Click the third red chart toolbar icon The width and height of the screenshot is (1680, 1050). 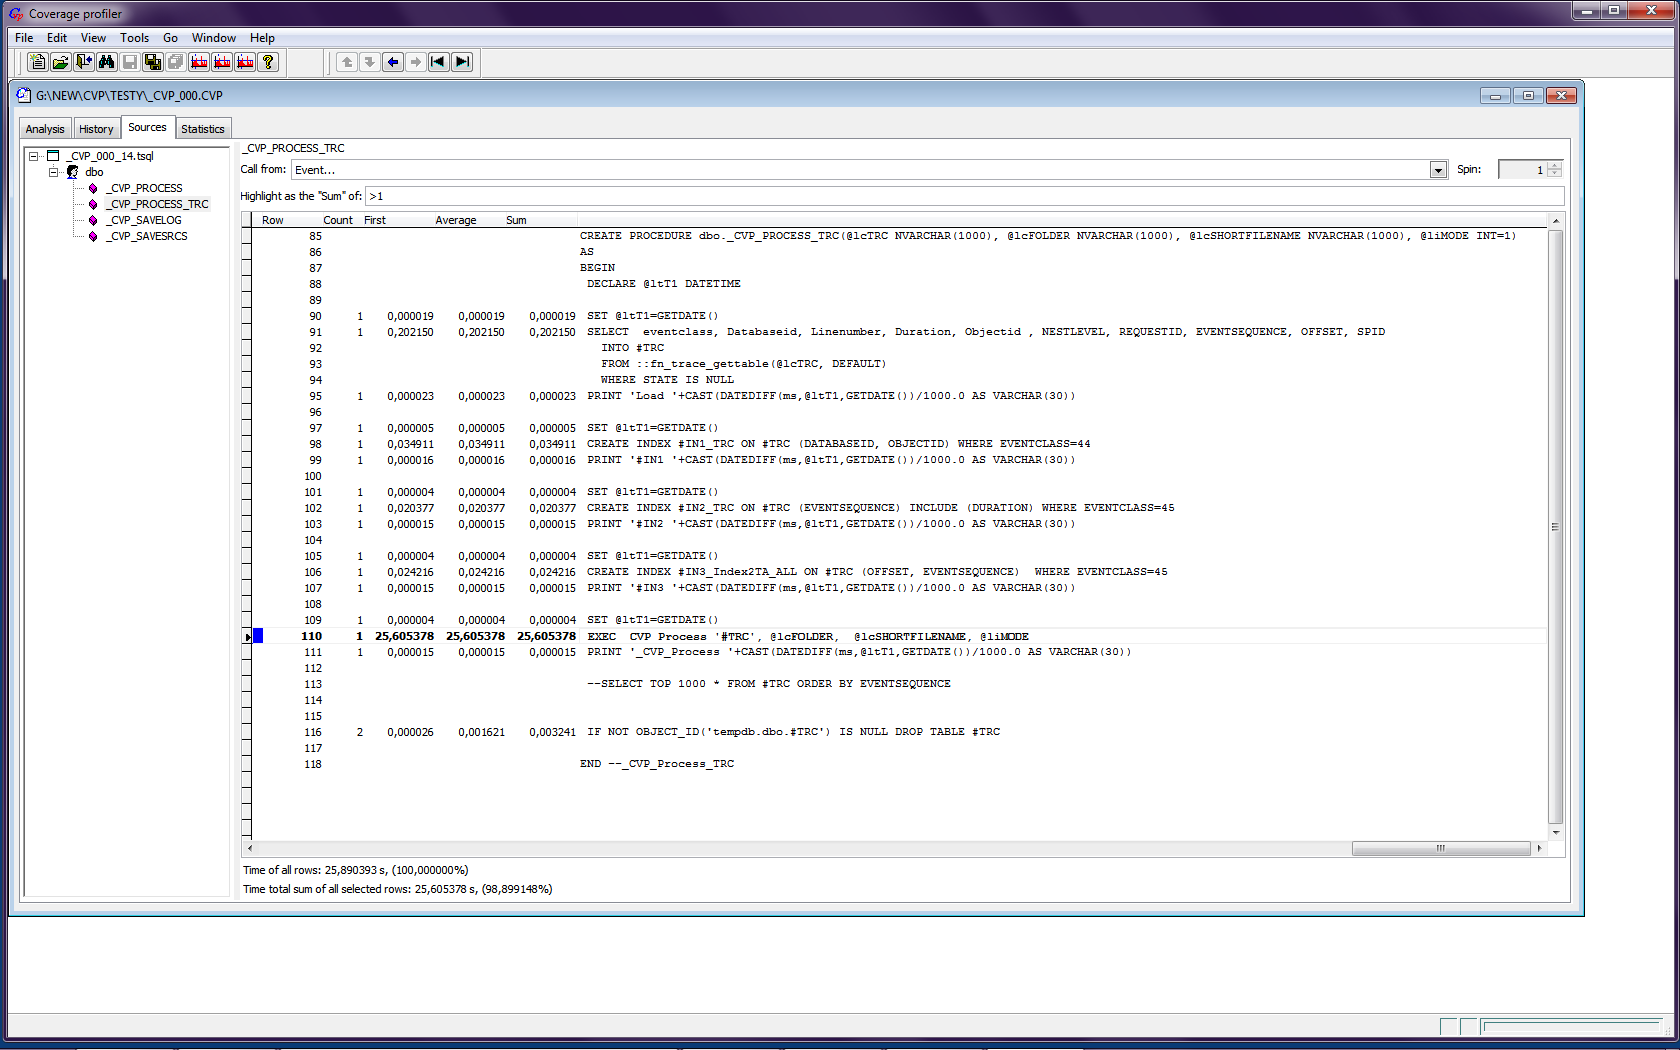point(245,62)
